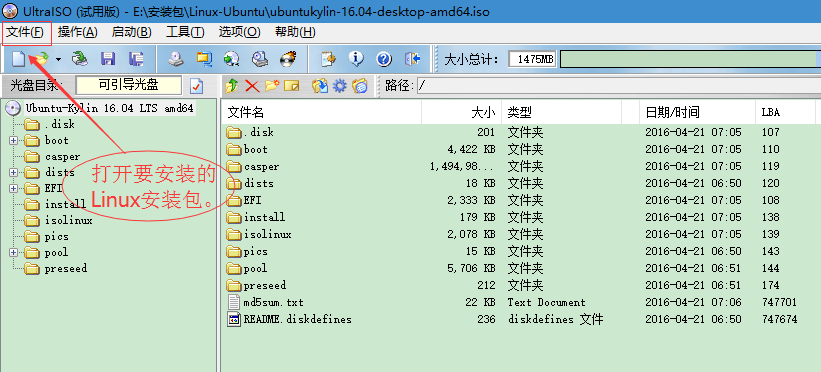
Task: Expand the dists folder in tree
Action: point(13,172)
